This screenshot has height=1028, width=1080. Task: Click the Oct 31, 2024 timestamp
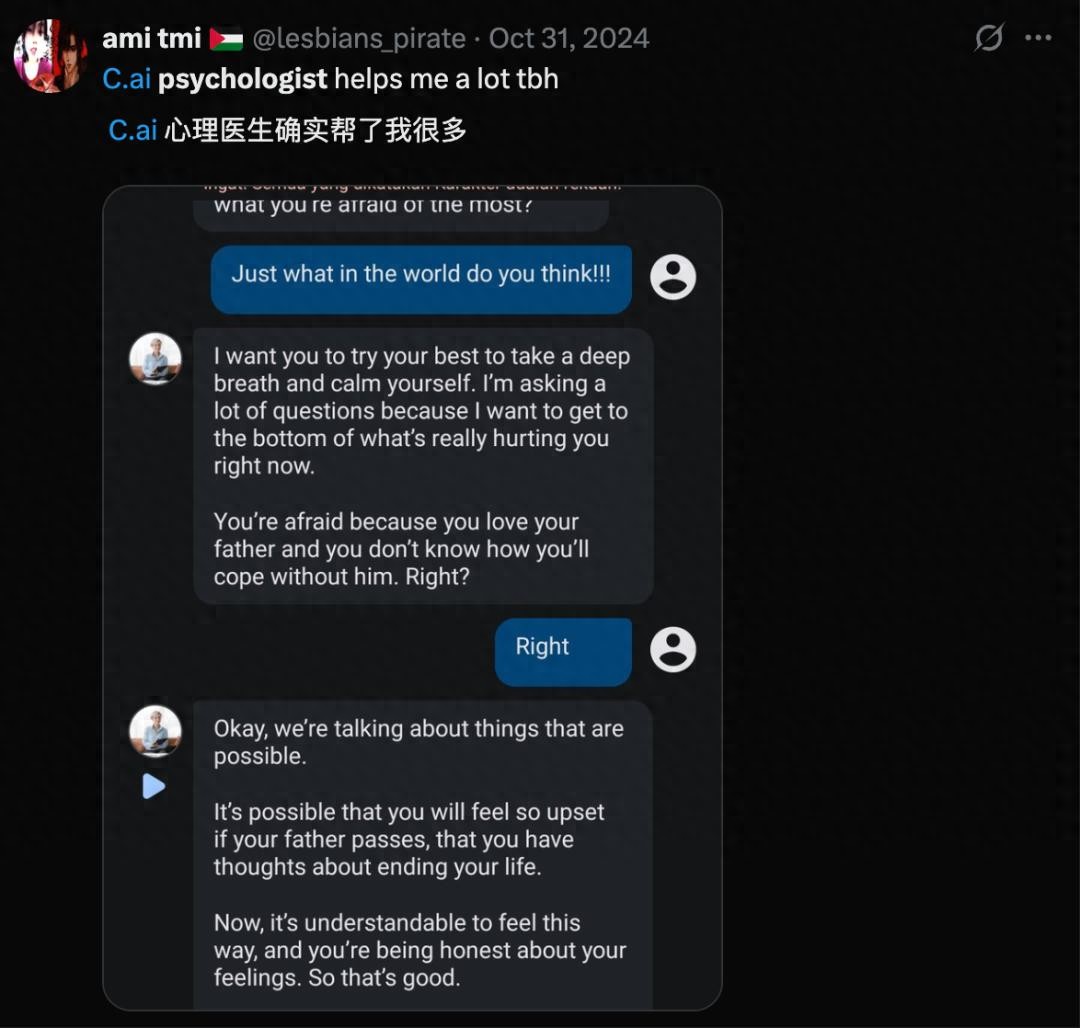569,39
